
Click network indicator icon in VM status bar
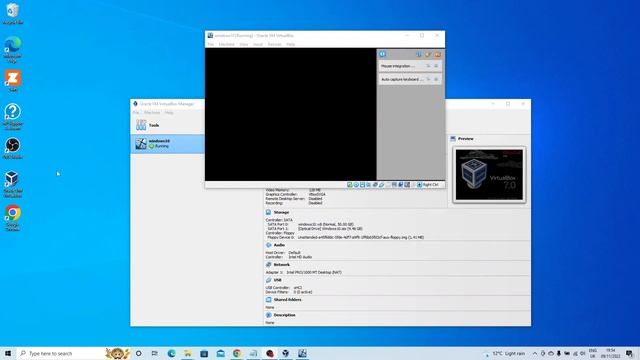pyautogui.click(x=376, y=185)
